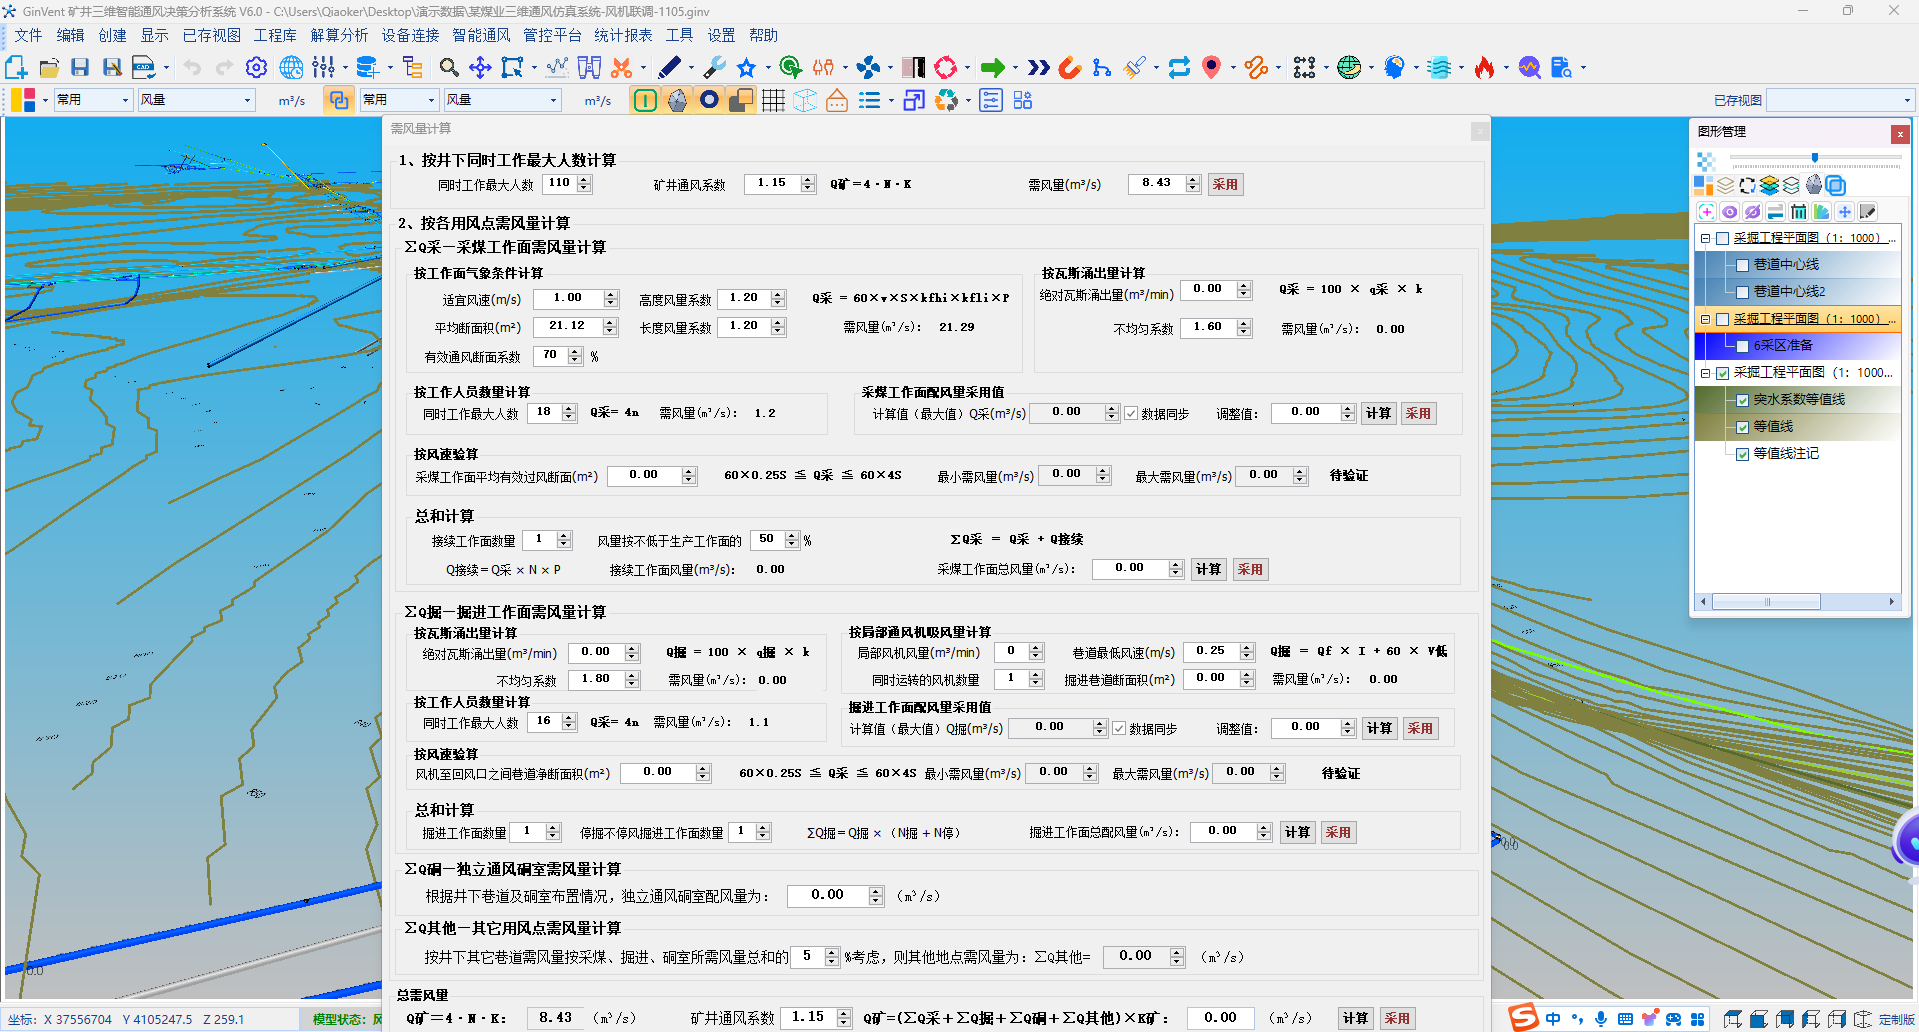Viewport: 1919px width, 1032px height.
Task: Toggle 6采区准备 layer checkbox
Action: coord(1743,346)
